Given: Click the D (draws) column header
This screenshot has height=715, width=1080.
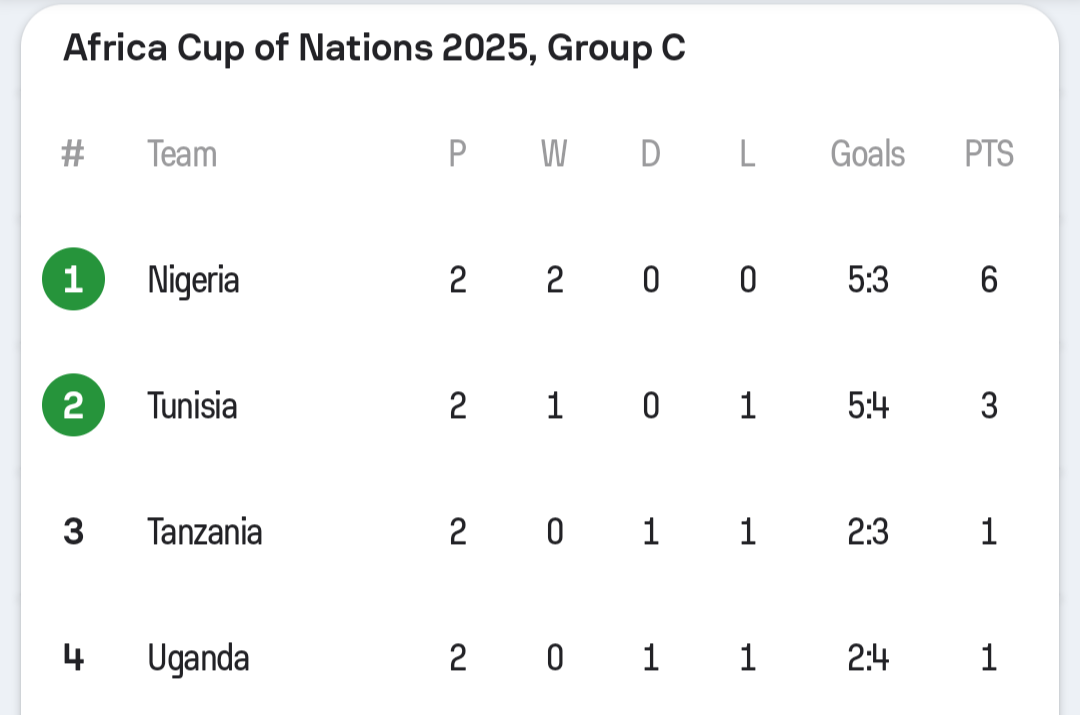Looking at the screenshot, I should click(x=650, y=154).
